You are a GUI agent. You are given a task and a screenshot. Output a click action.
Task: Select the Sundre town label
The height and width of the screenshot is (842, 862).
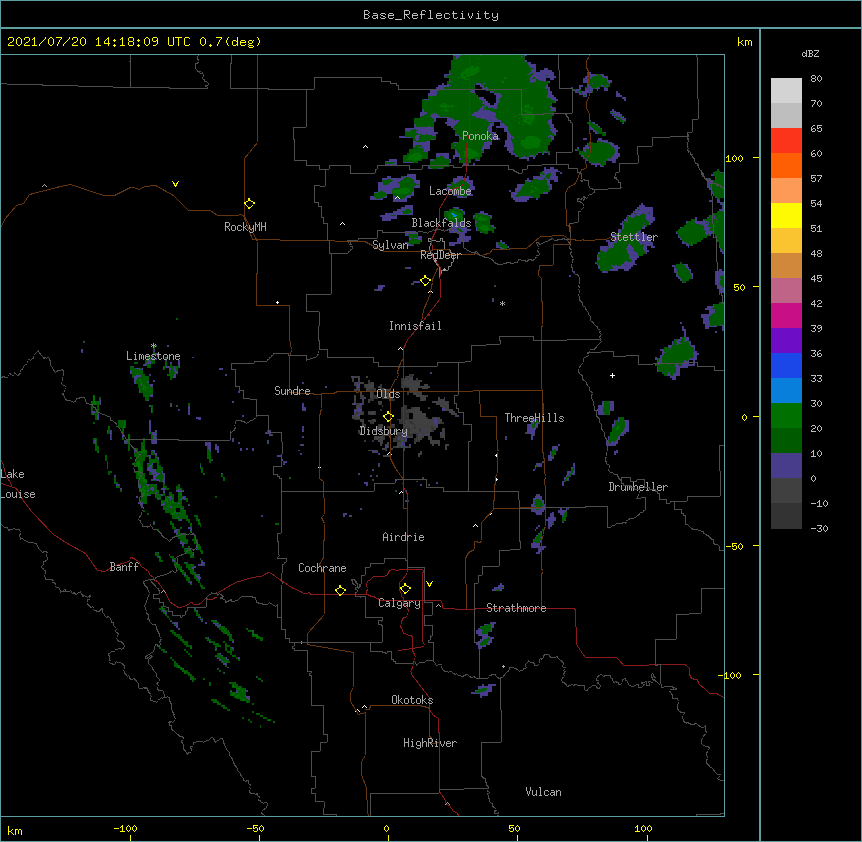tap(292, 391)
